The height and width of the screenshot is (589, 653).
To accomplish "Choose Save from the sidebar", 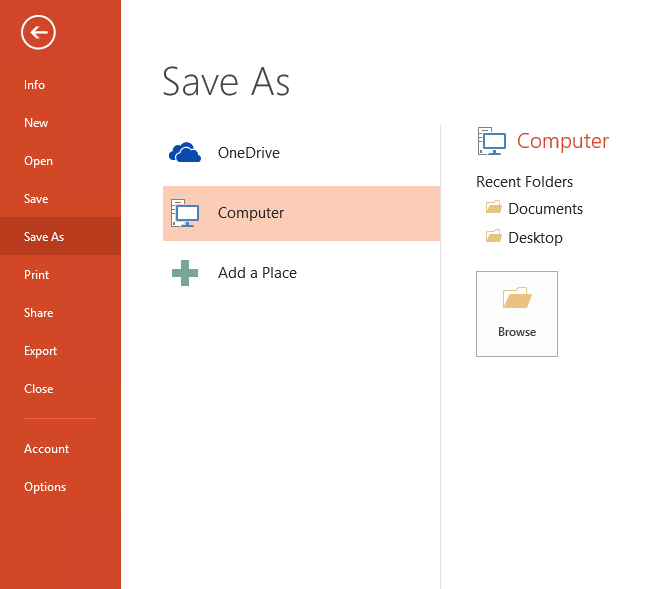I will pos(36,199).
